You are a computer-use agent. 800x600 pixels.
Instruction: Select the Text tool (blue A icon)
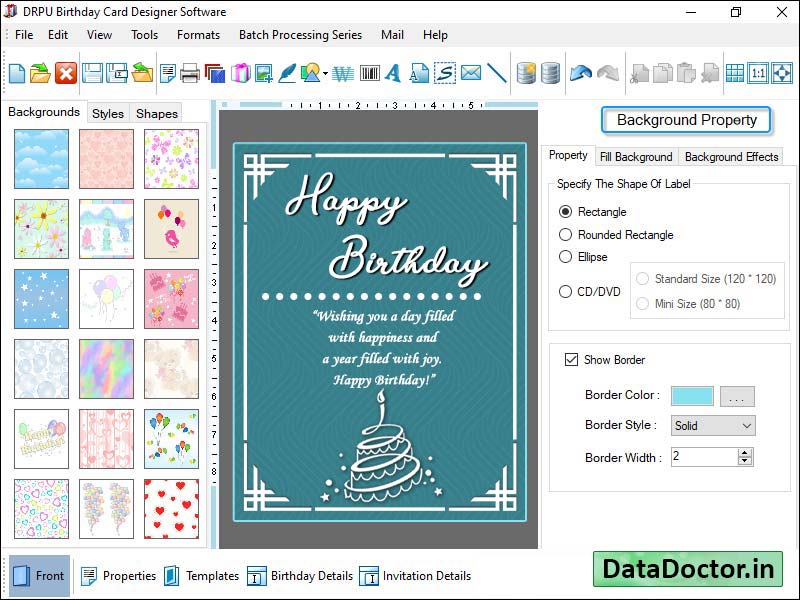point(392,73)
